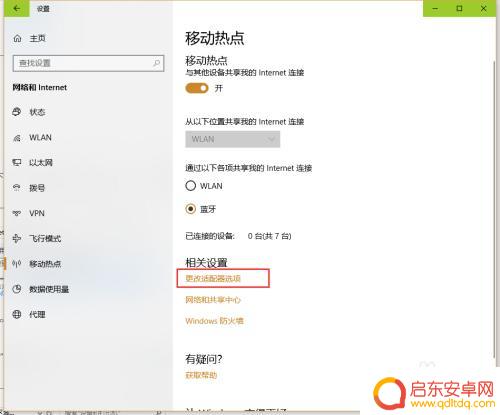The height and width of the screenshot is (415, 500).
Task: Click the 移动热点 hotspot signal icon
Action: point(17,264)
